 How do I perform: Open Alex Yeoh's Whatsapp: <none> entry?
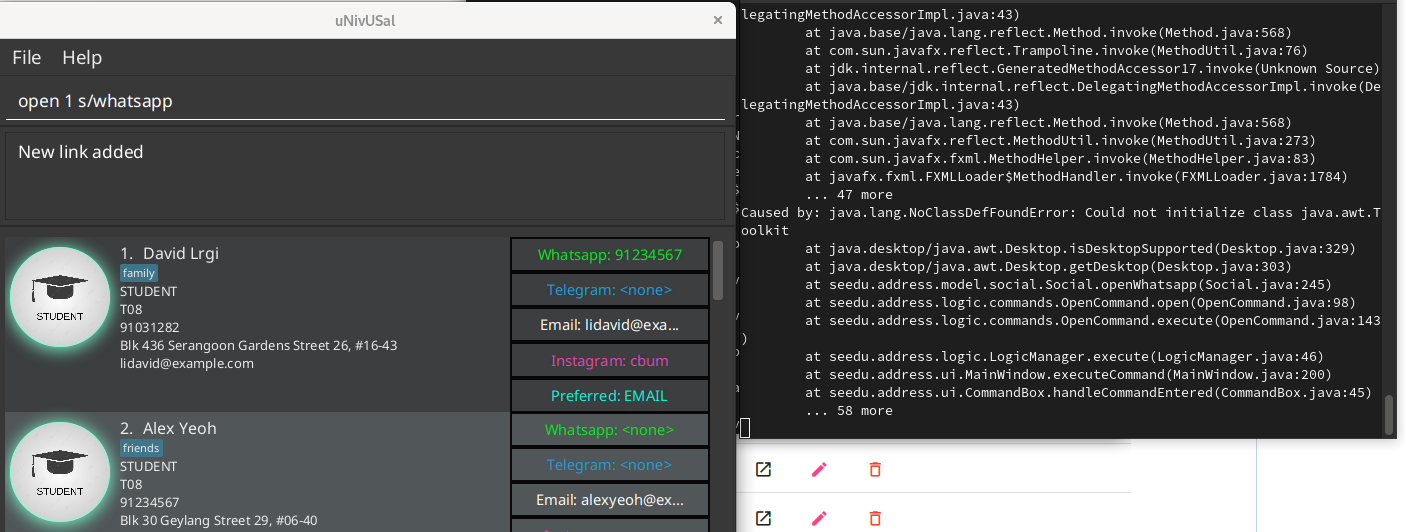(610, 430)
